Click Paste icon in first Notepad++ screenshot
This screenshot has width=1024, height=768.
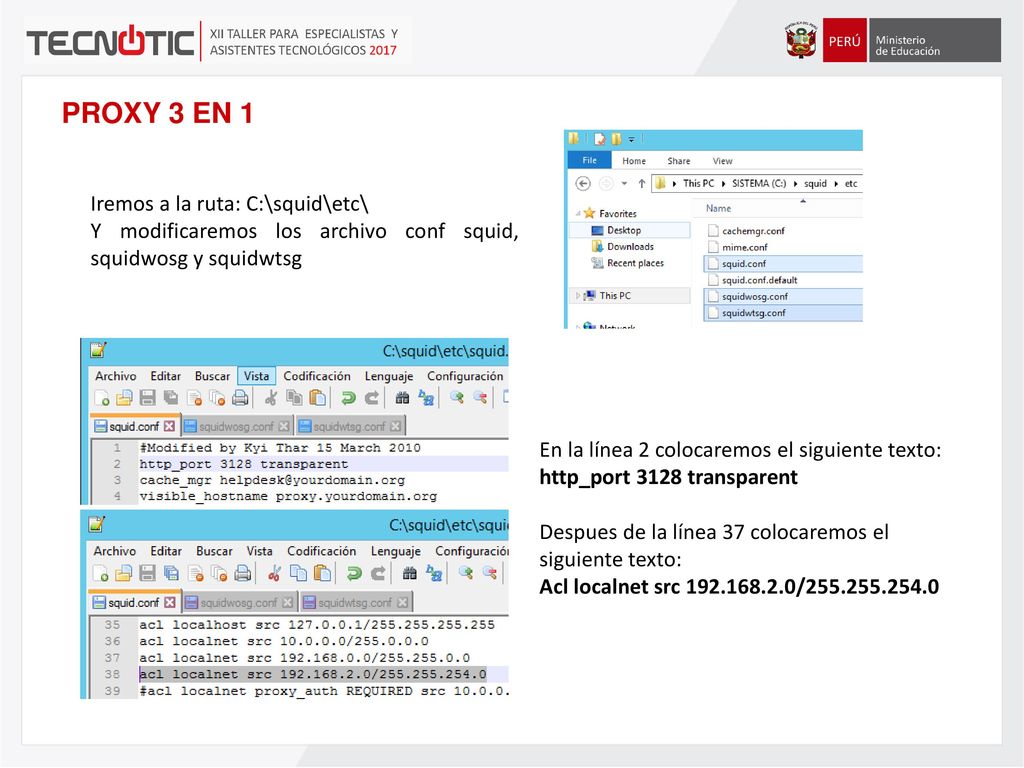[317, 397]
